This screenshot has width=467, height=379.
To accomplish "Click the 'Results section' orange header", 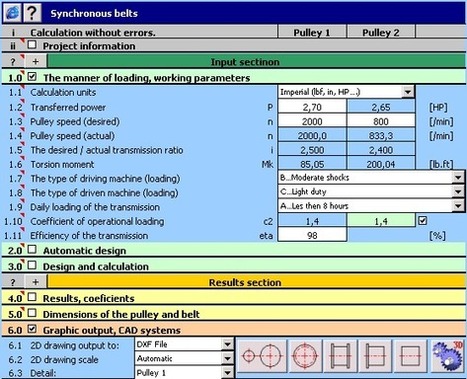I will [x=256, y=282].
